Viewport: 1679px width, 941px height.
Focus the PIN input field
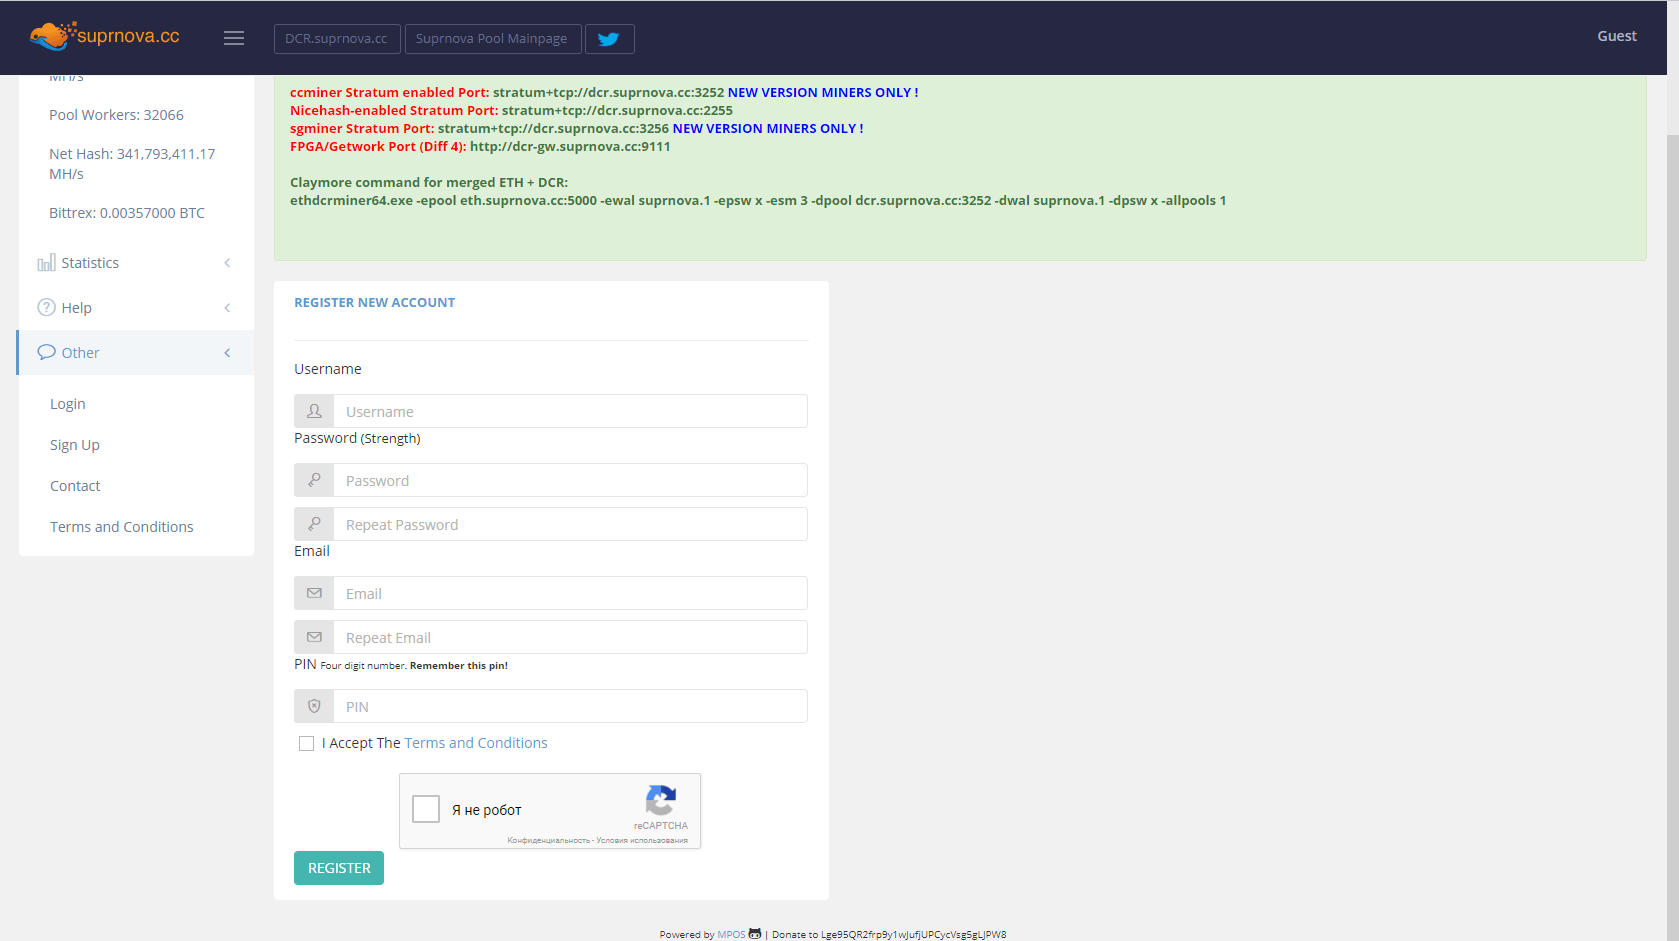(570, 706)
